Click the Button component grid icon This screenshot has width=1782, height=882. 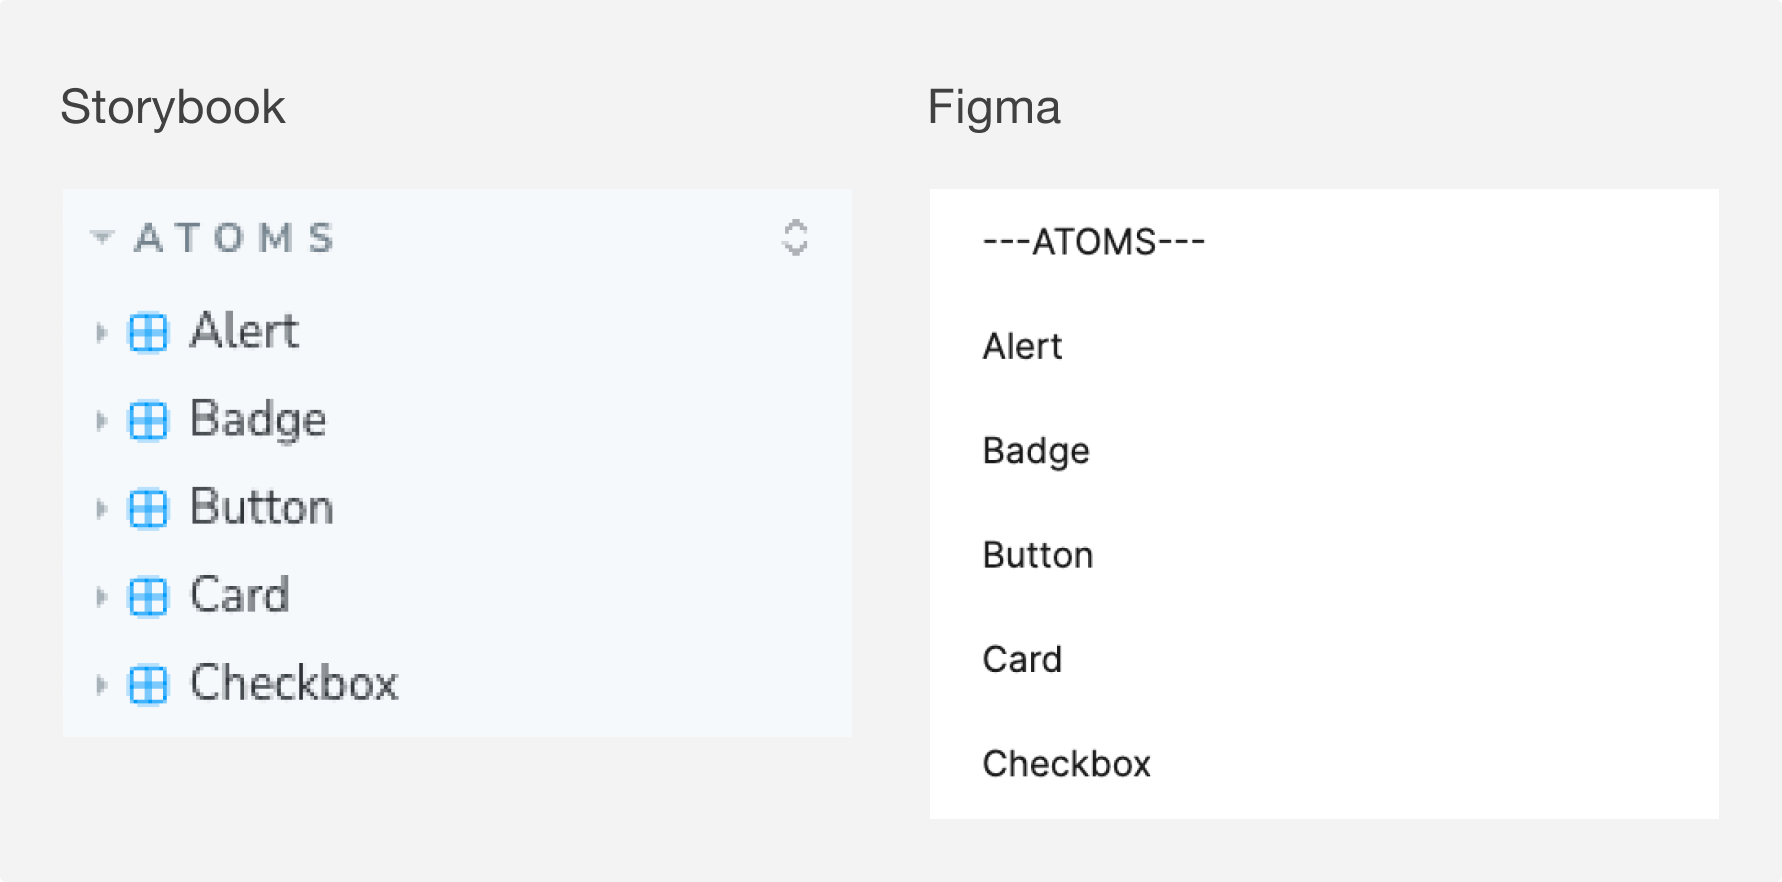pos(148,509)
